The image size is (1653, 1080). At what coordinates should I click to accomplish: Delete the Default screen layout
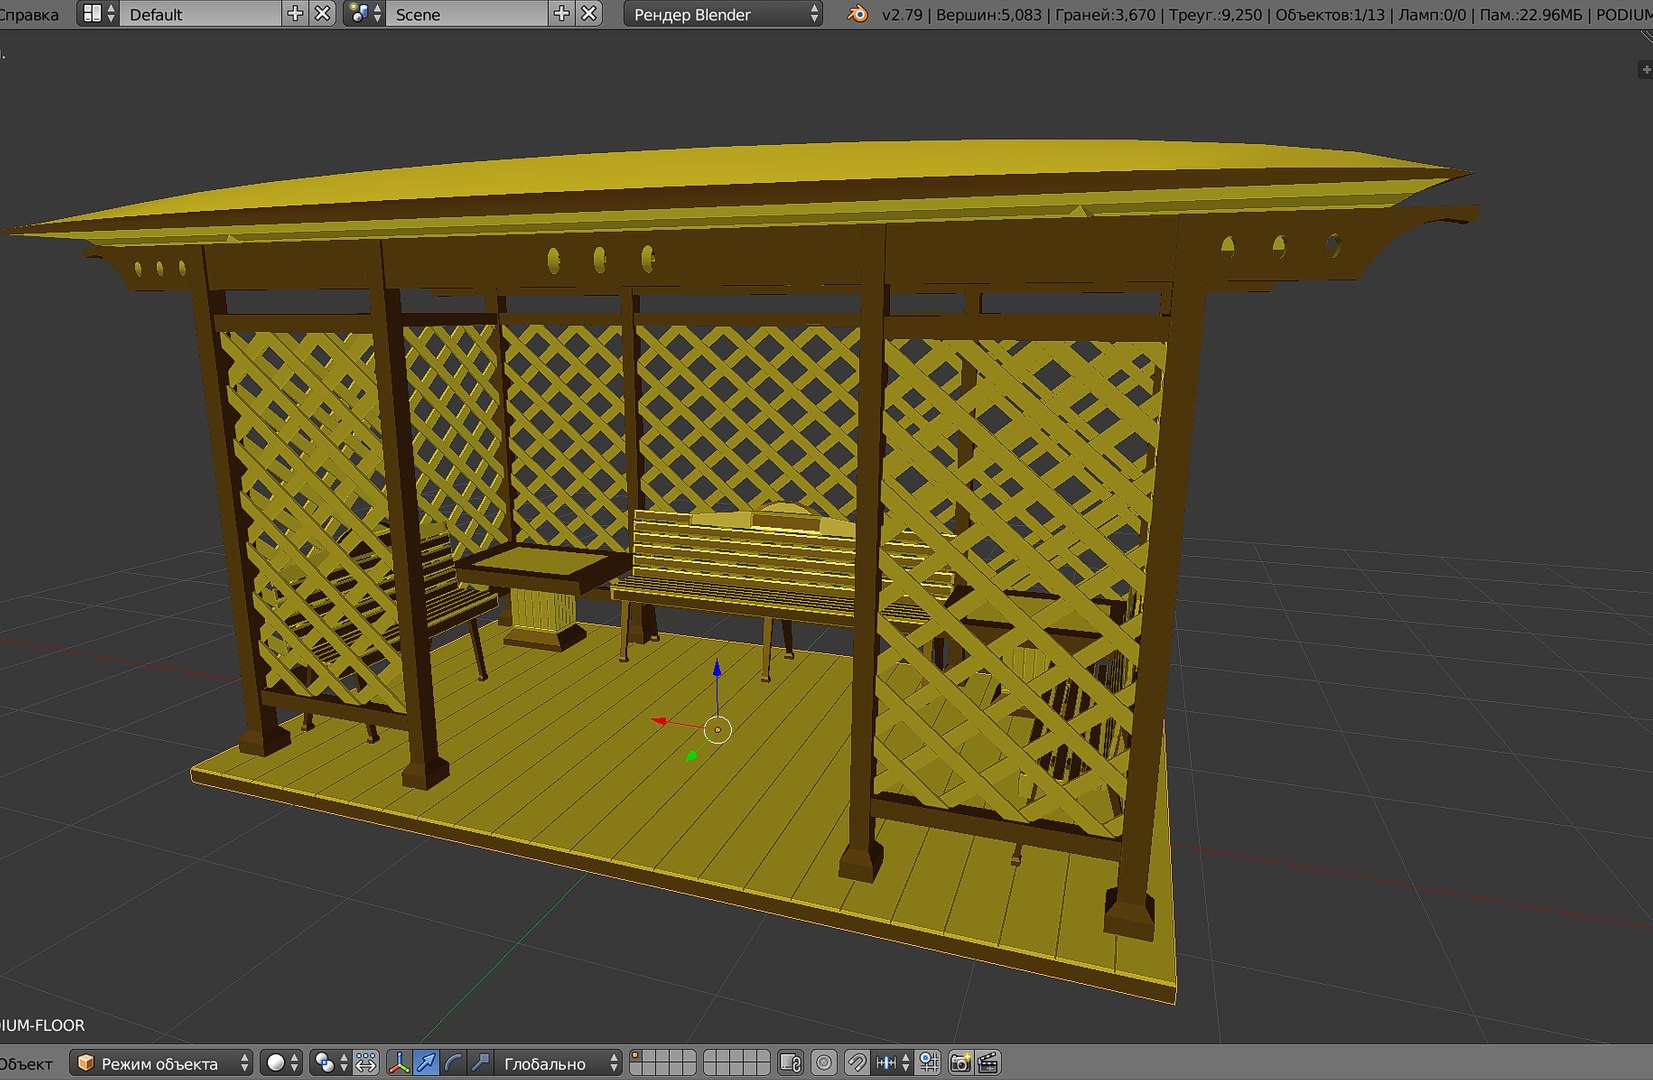tap(322, 14)
